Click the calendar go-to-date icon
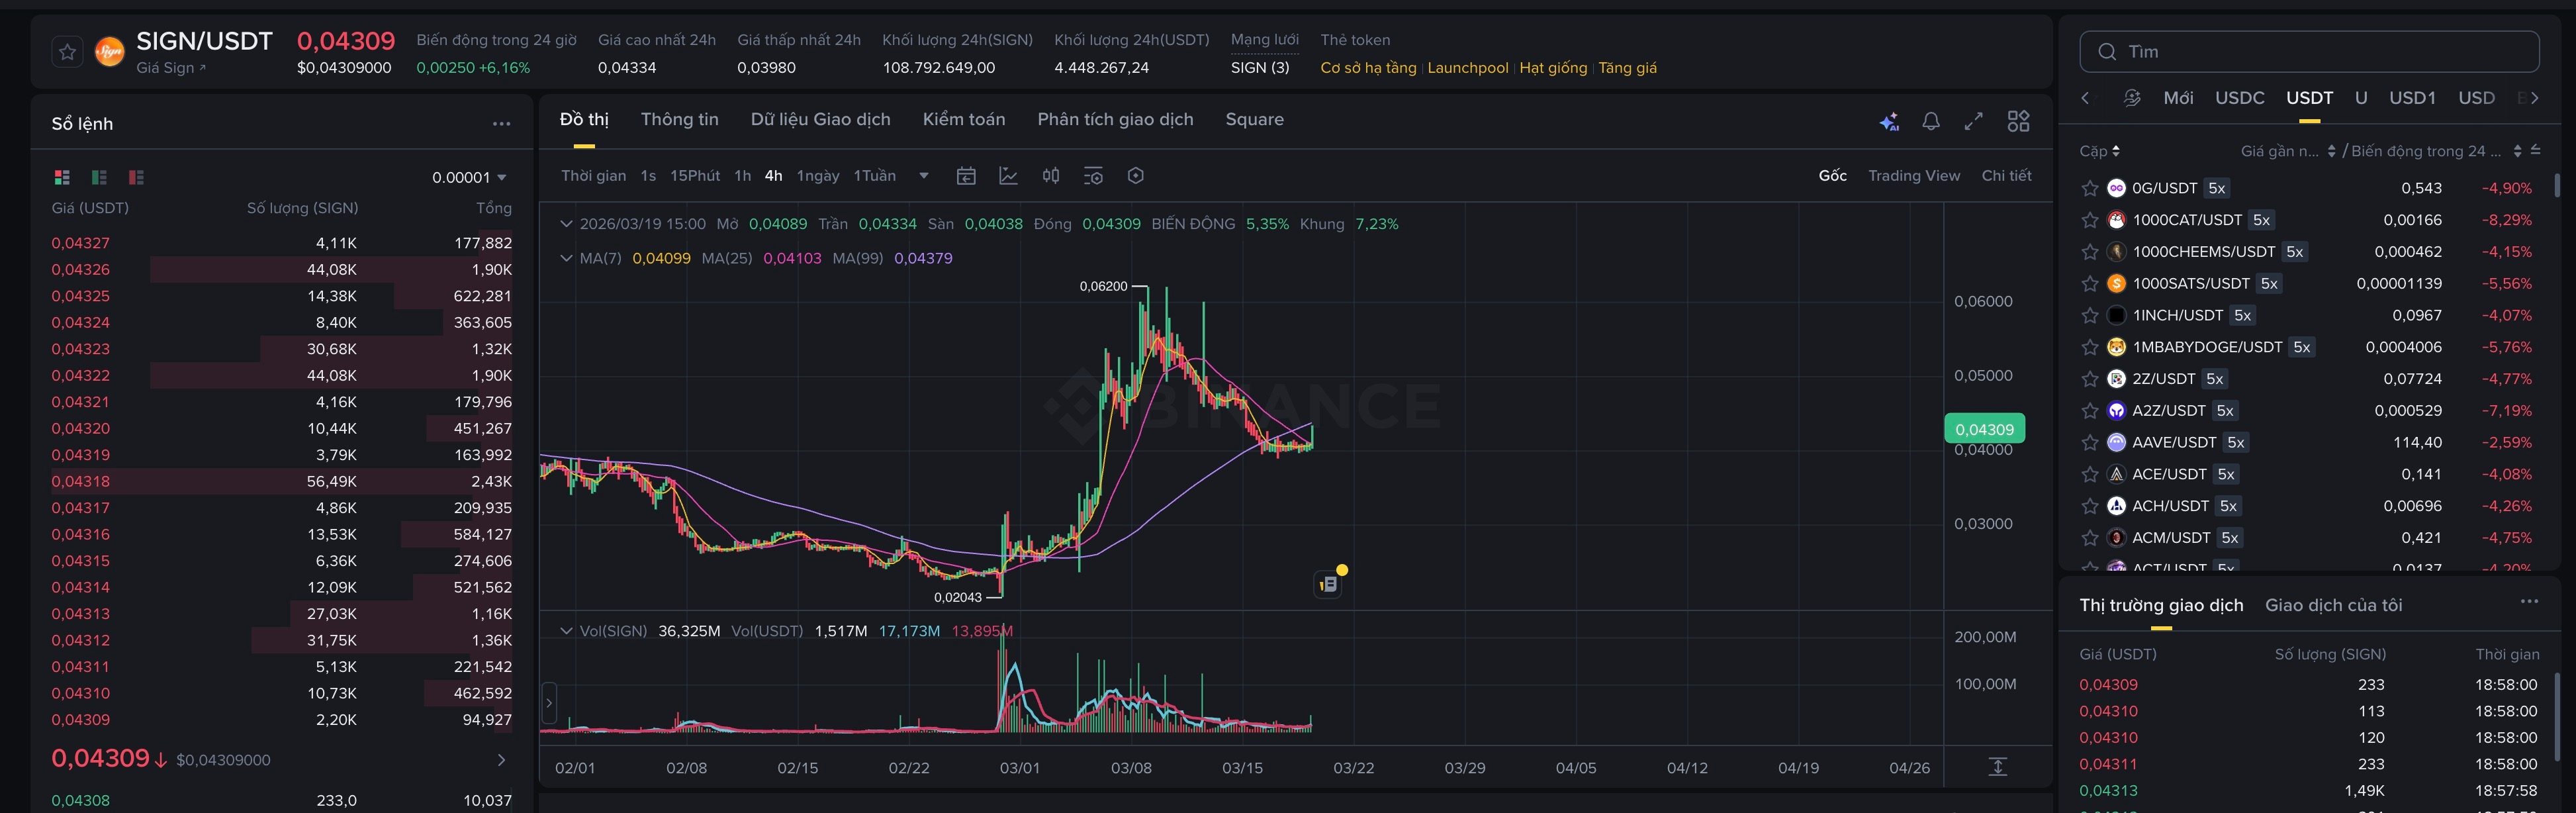 point(966,176)
